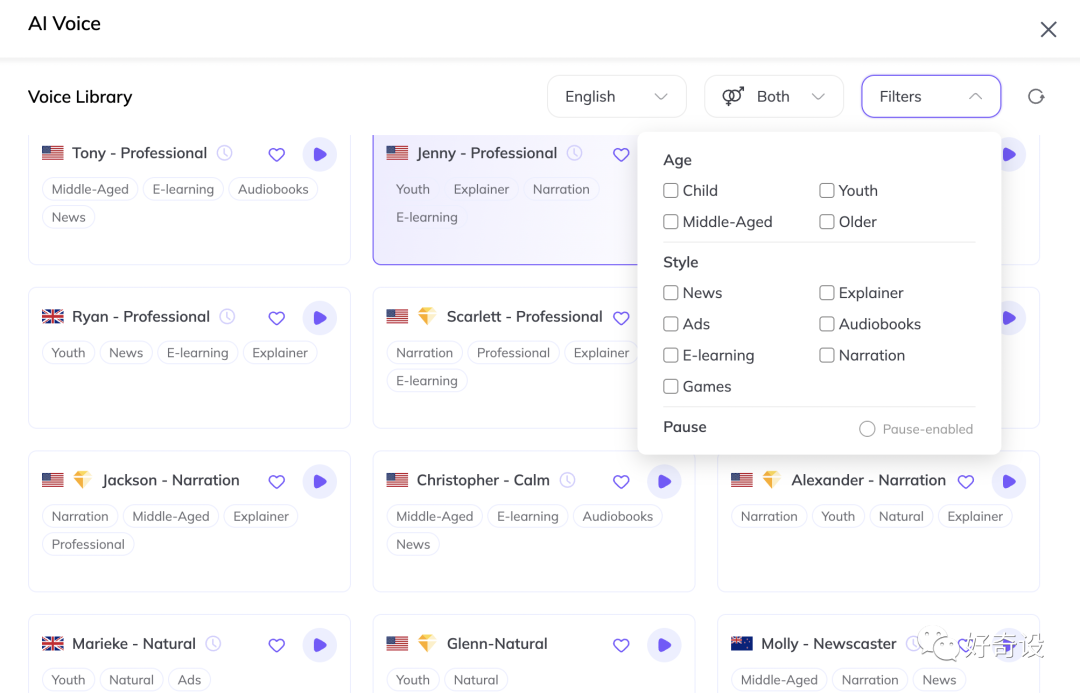Play the Ryan - Professional voice preview
Image resolution: width=1080 pixels, height=693 pixels.
[320, 318]
